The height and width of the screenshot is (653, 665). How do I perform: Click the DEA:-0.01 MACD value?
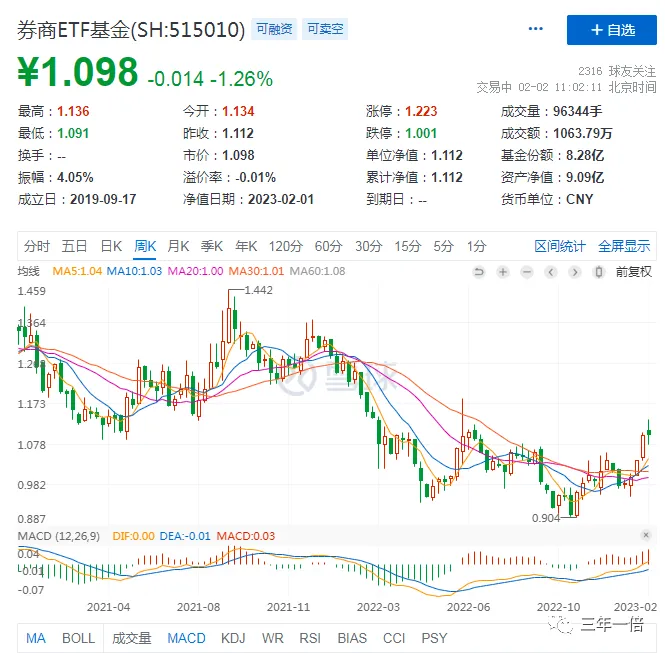[185, 536]
